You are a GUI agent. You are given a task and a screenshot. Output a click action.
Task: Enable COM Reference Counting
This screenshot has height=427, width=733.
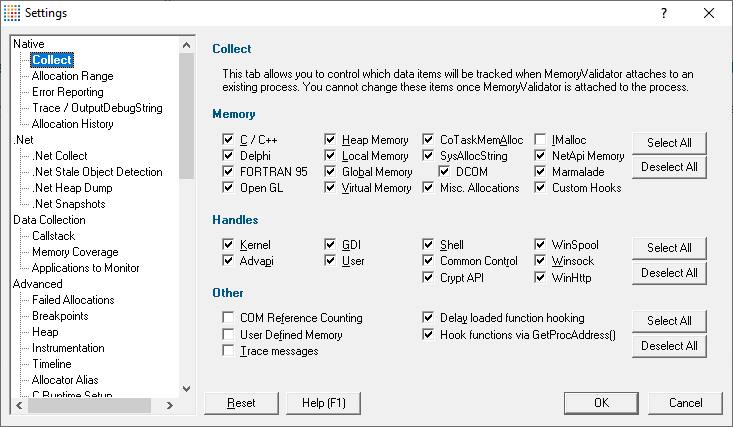click(x=228, y=318)
